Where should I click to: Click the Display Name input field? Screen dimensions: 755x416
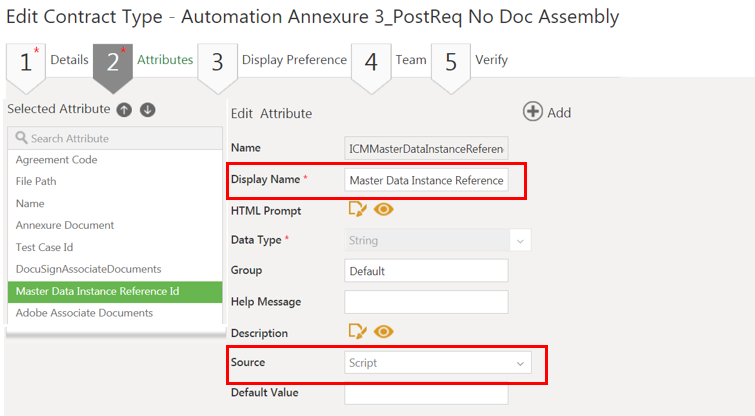click(427, 180)
